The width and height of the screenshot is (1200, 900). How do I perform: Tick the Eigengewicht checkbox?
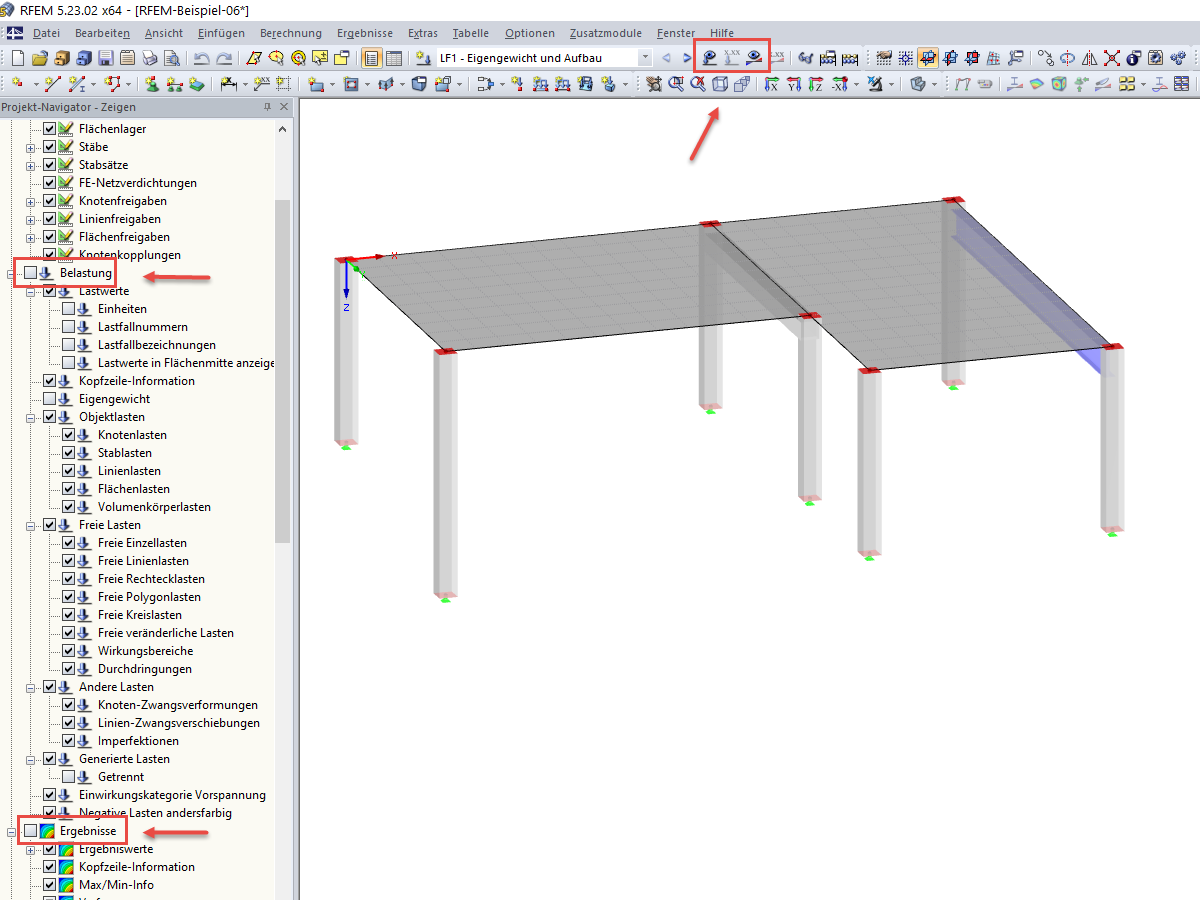click(x=49, y=399)
